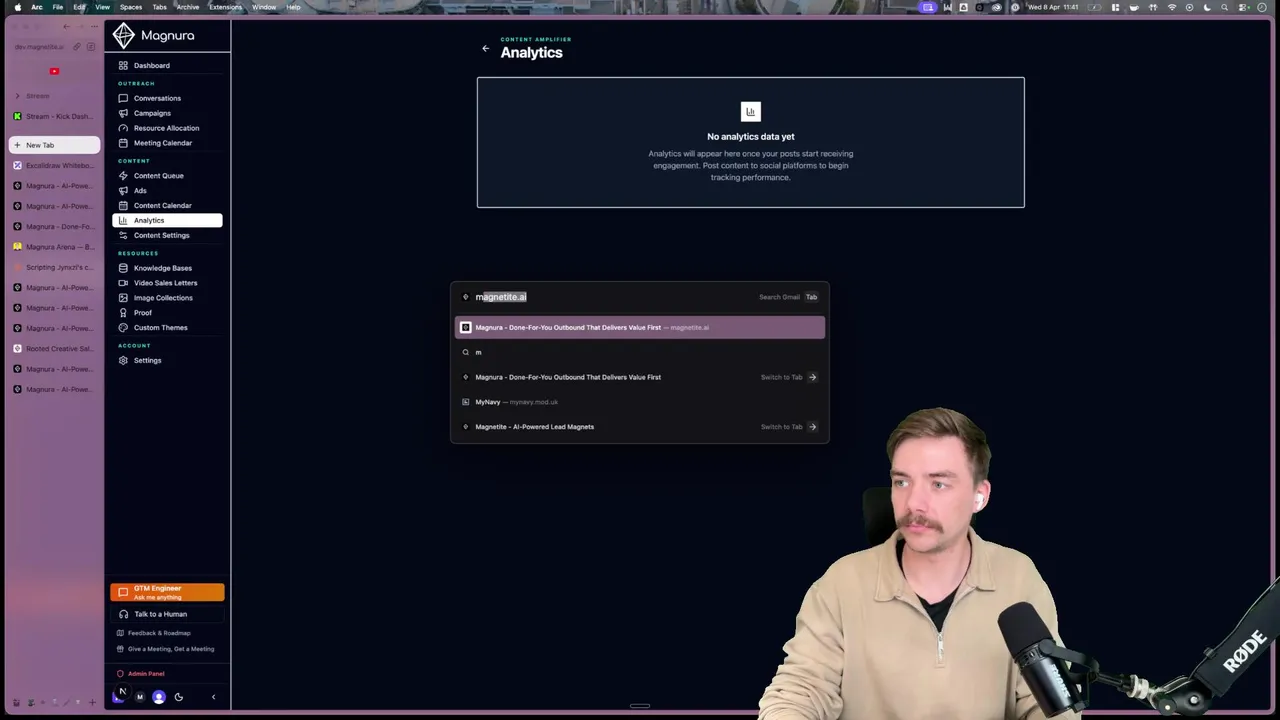Open the Spaces menu in the menu bar

[x=131, y=7]
